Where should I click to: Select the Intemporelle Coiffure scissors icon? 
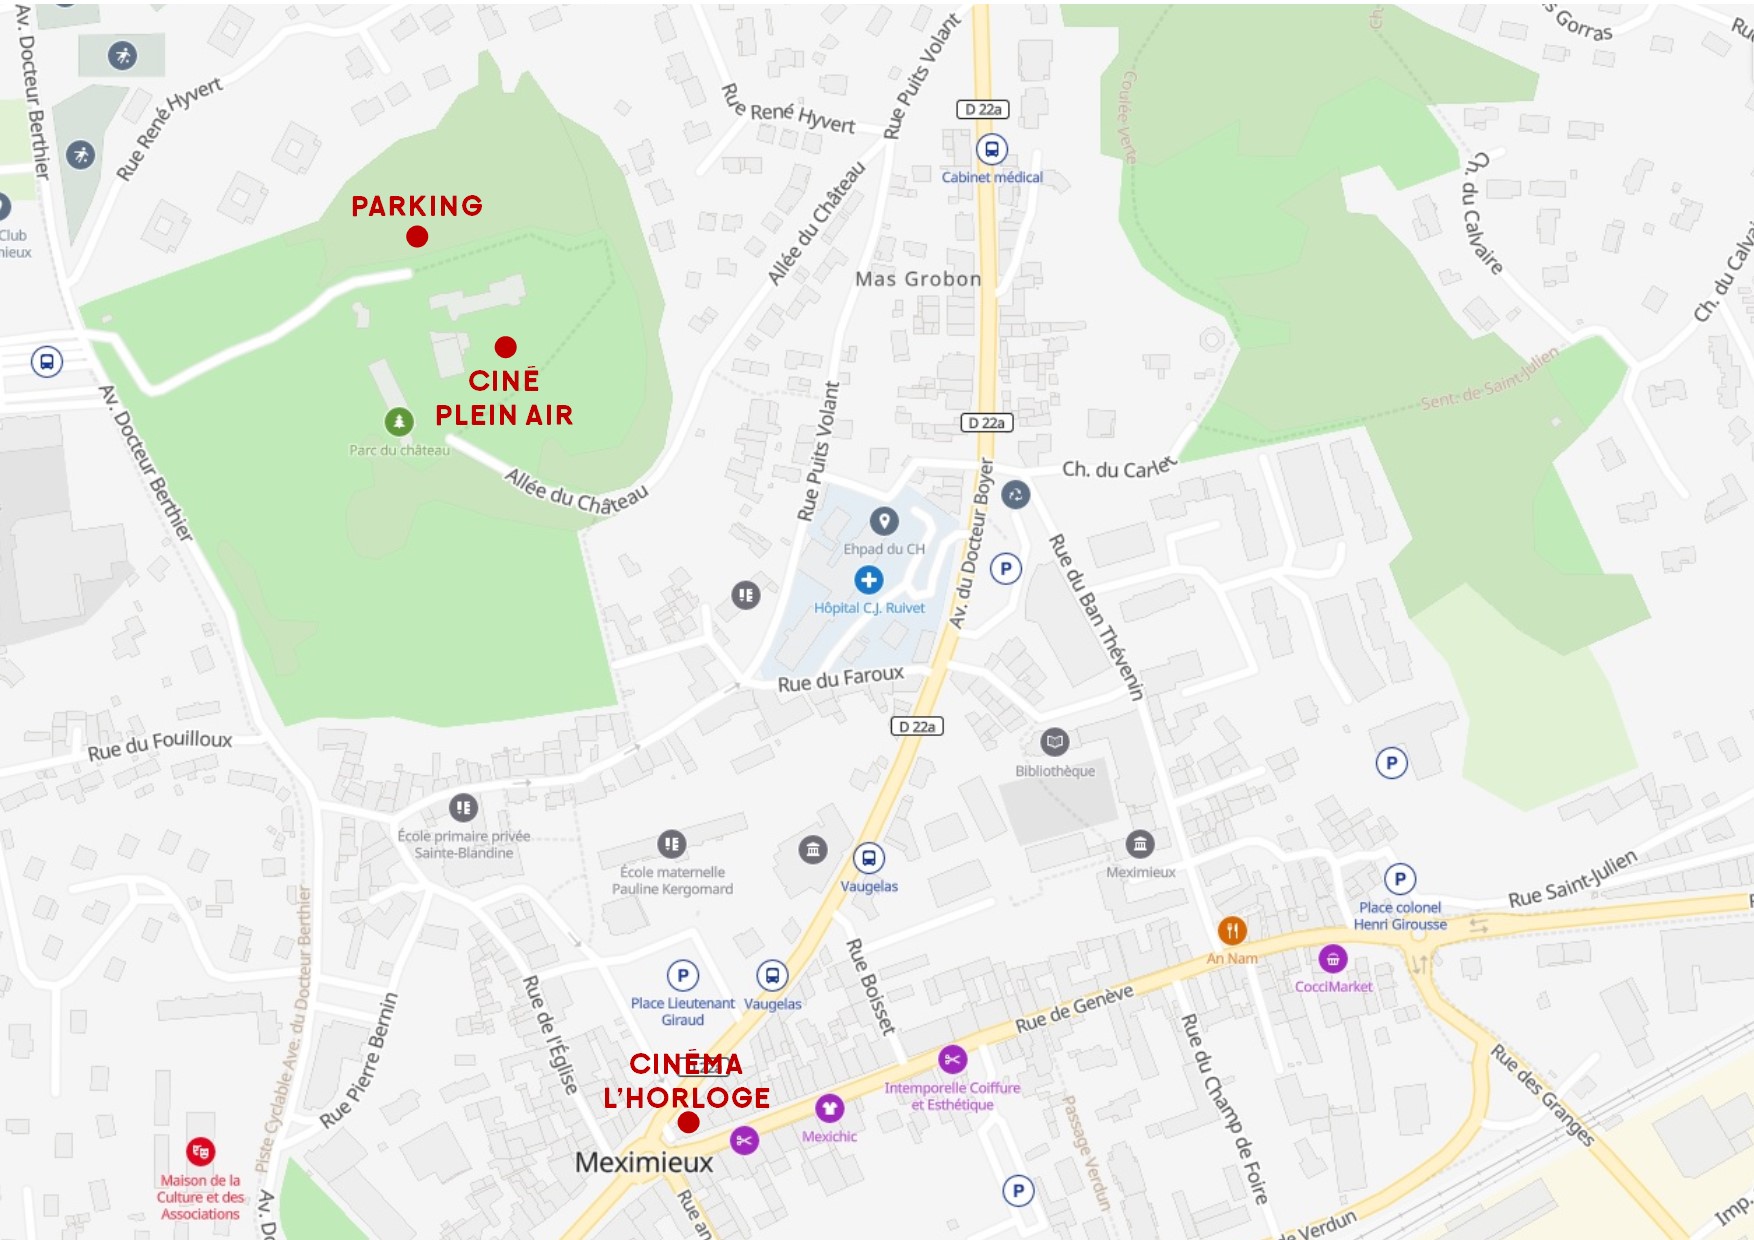click(x=952, y=1059)
